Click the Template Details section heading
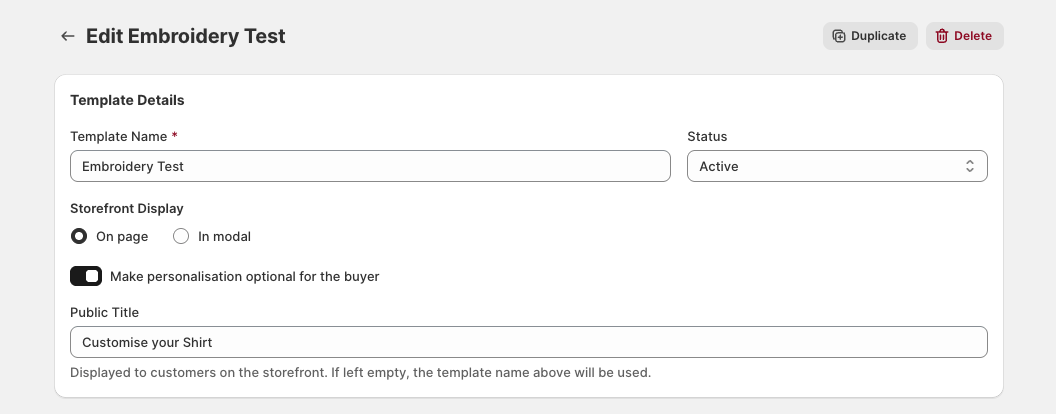 tap(127, 100)
